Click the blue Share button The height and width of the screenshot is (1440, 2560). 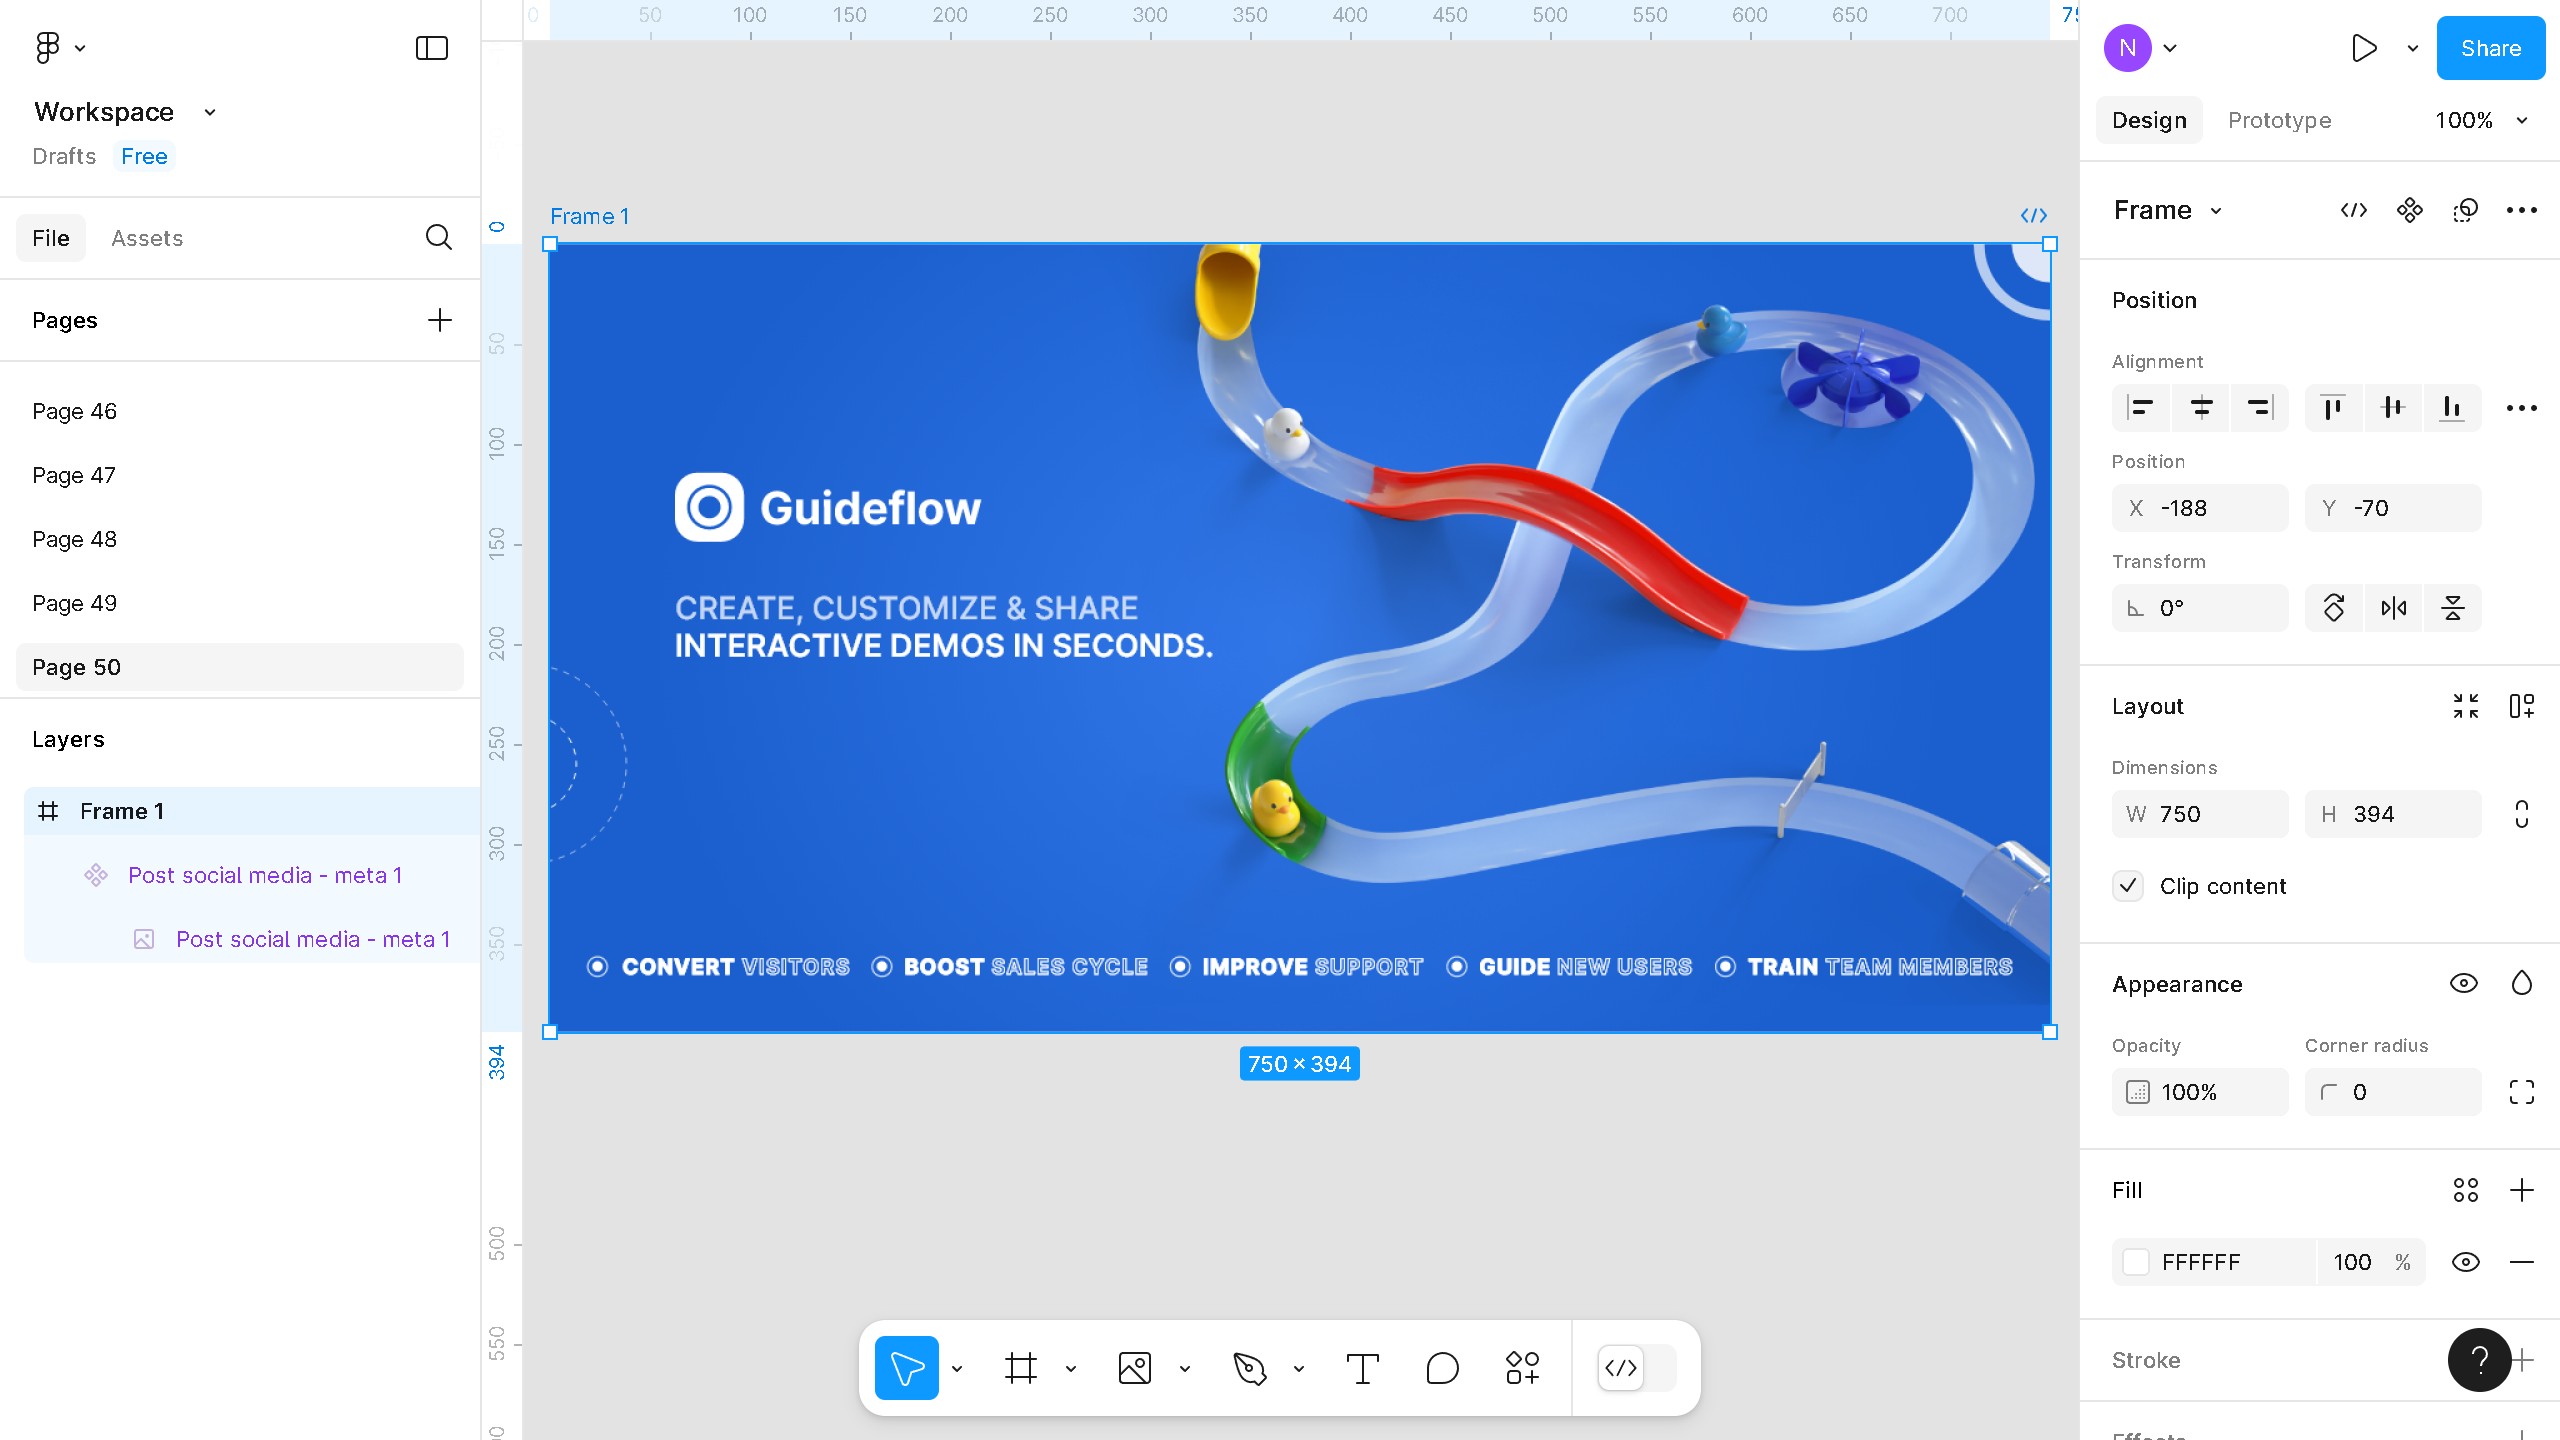[2490, 48]
